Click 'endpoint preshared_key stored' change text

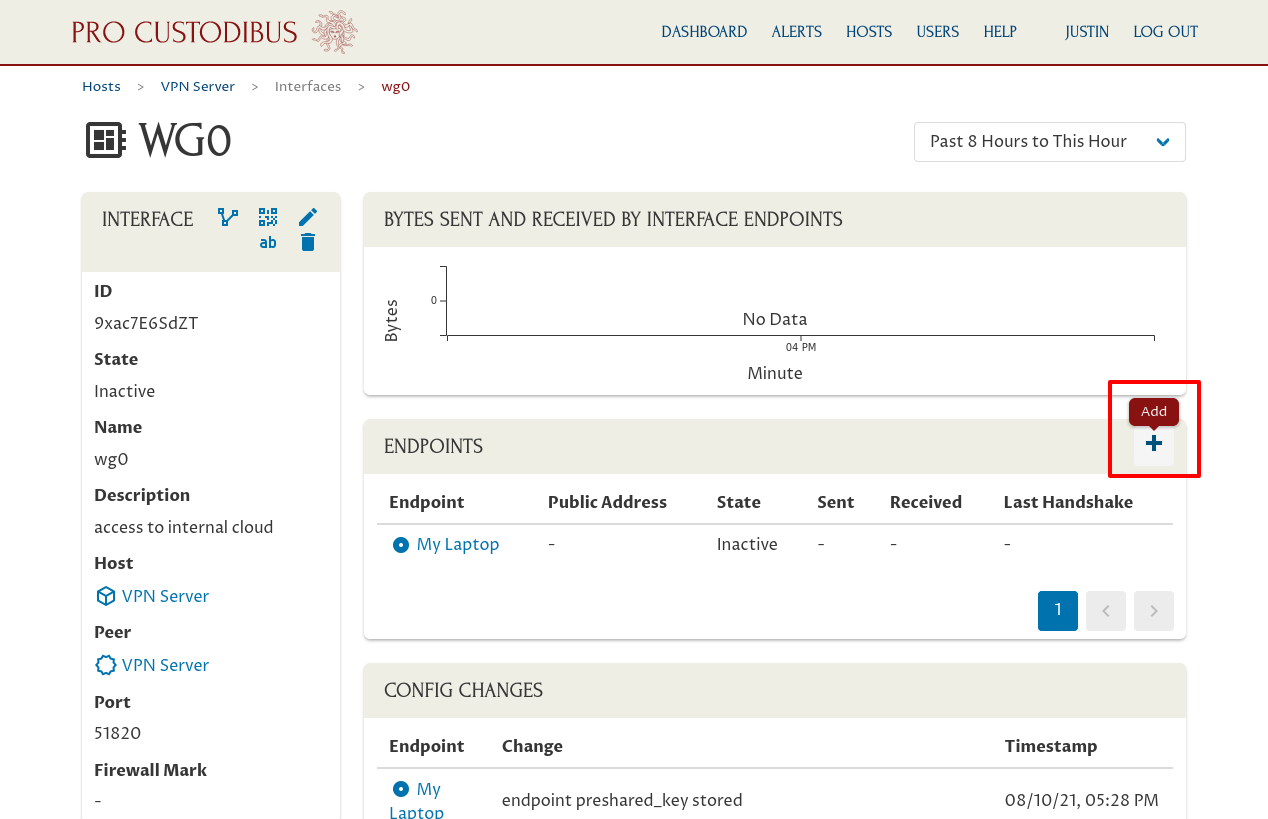(622, 800)
